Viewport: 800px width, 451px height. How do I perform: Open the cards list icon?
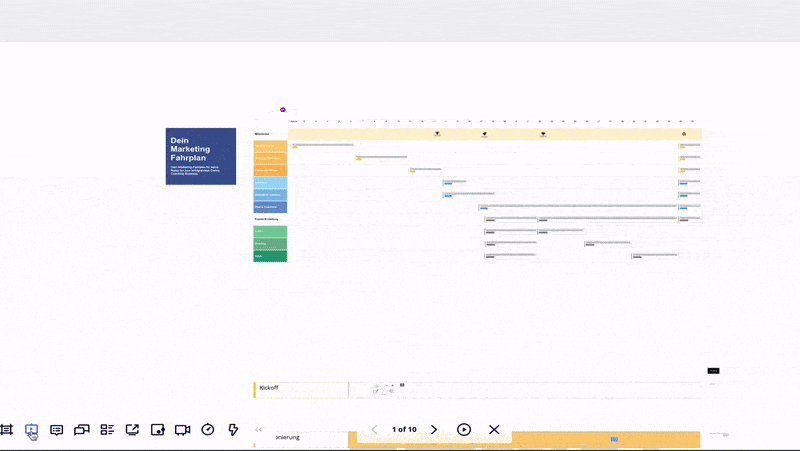[107, 430]
